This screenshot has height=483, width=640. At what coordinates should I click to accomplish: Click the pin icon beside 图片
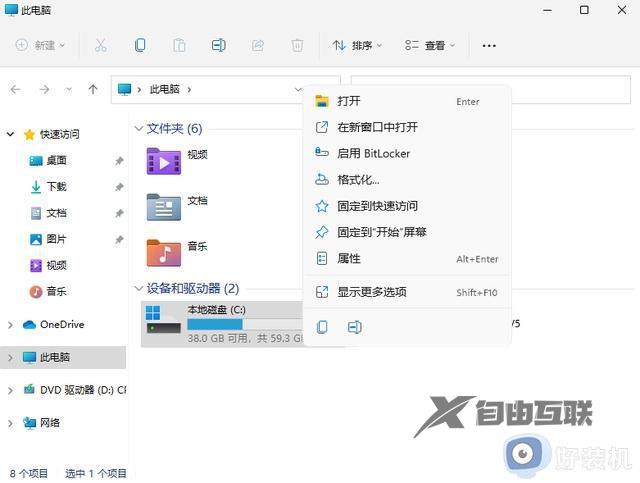pos(119,239)
